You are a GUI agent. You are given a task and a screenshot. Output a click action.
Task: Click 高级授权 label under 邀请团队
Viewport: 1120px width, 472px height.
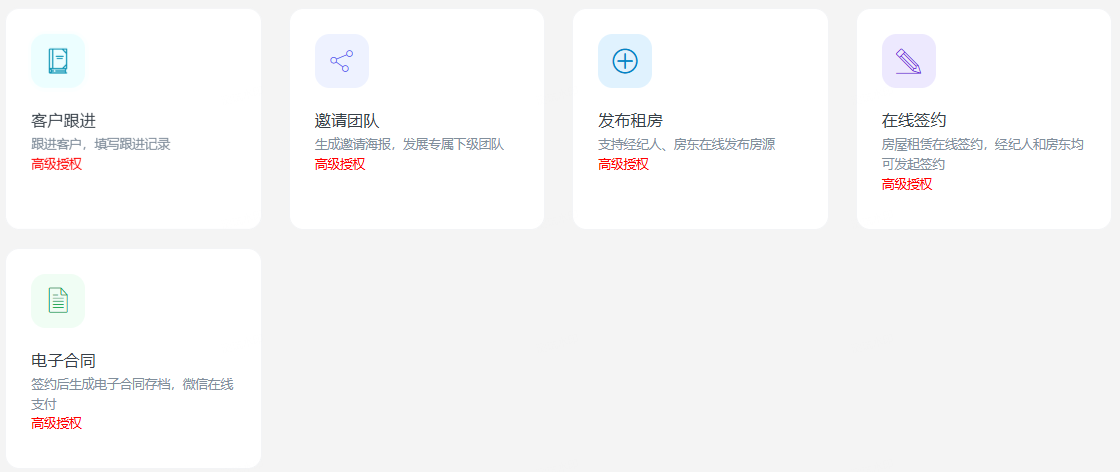pyautogui.click(x=340, y=164)
